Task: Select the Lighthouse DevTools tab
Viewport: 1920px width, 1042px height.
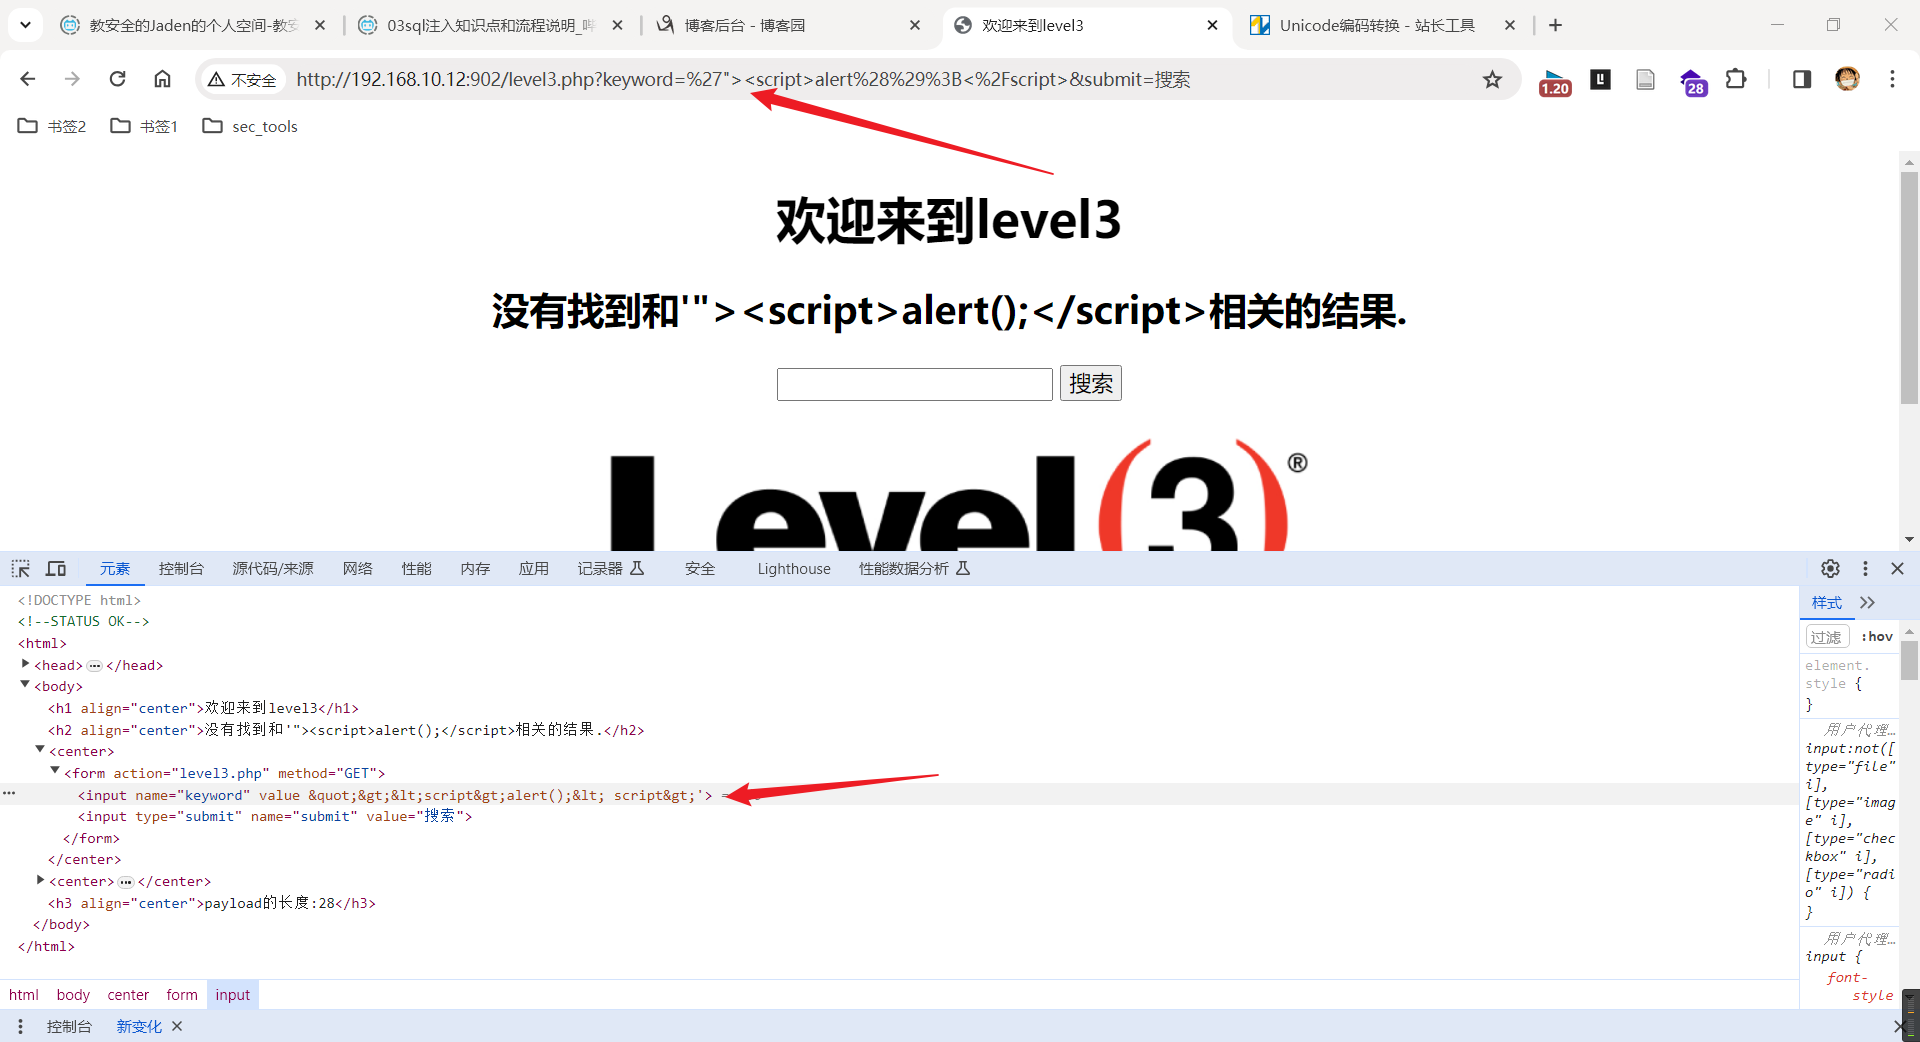Action: click(794, 568)
